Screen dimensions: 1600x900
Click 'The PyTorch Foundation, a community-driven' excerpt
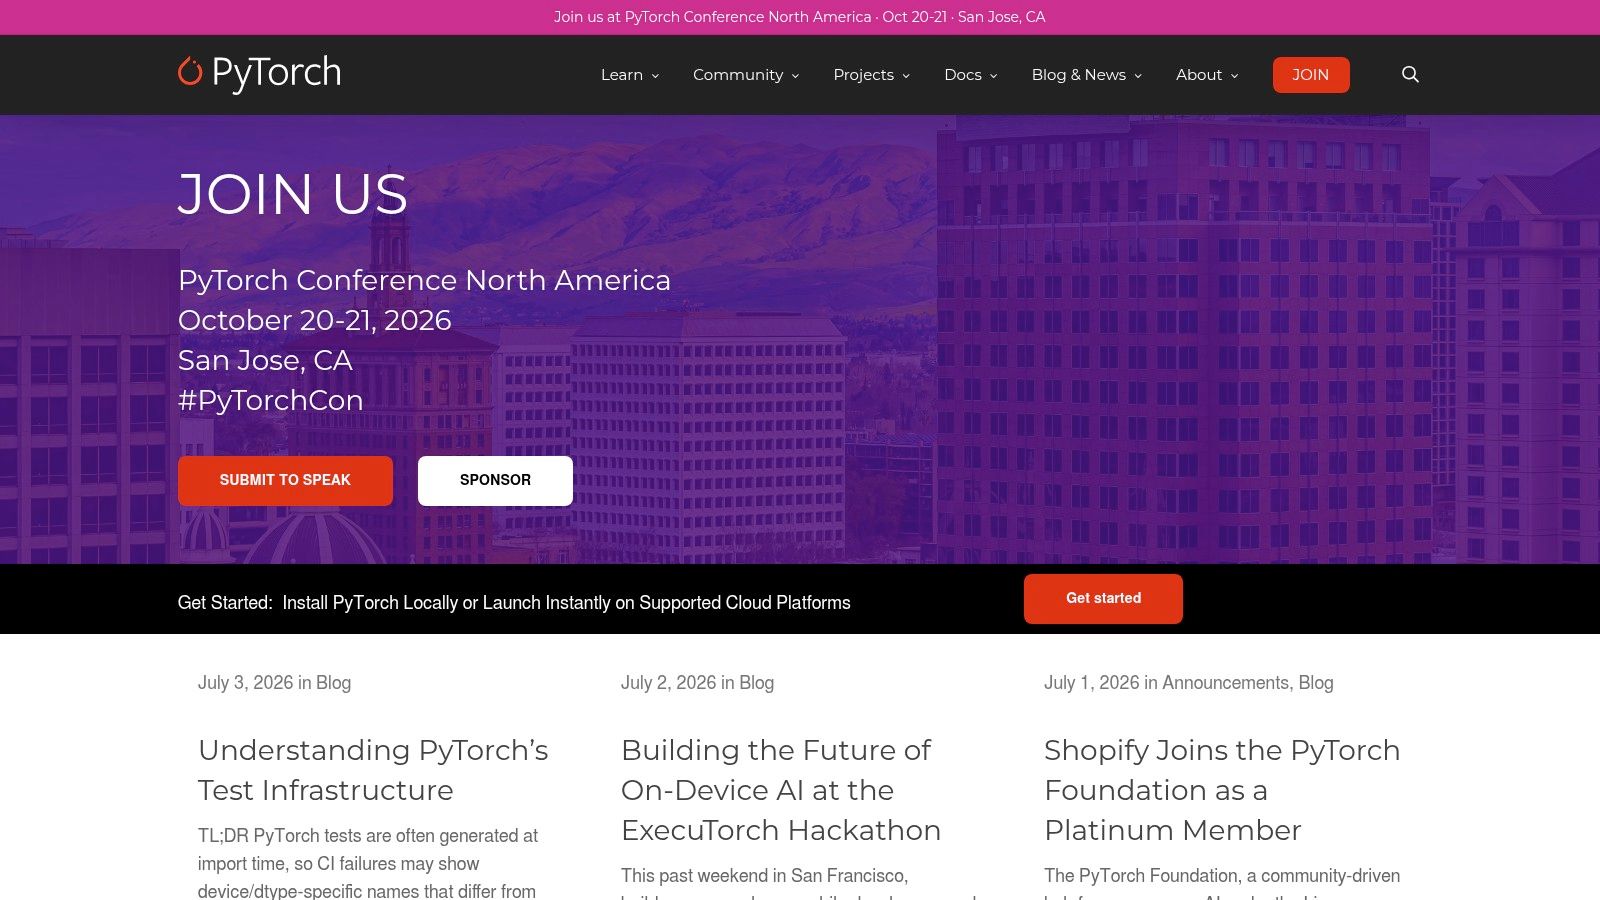coord(1222,876)
